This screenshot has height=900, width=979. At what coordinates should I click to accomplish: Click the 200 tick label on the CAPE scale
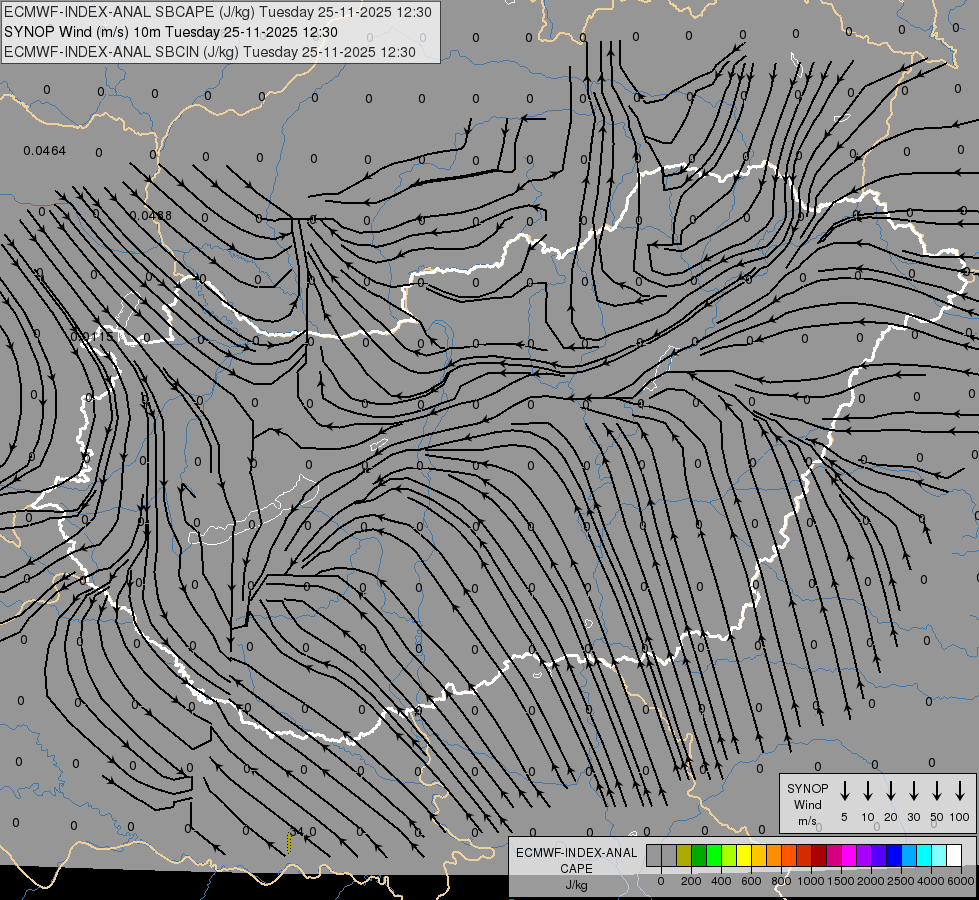click(x=691, y=881)
